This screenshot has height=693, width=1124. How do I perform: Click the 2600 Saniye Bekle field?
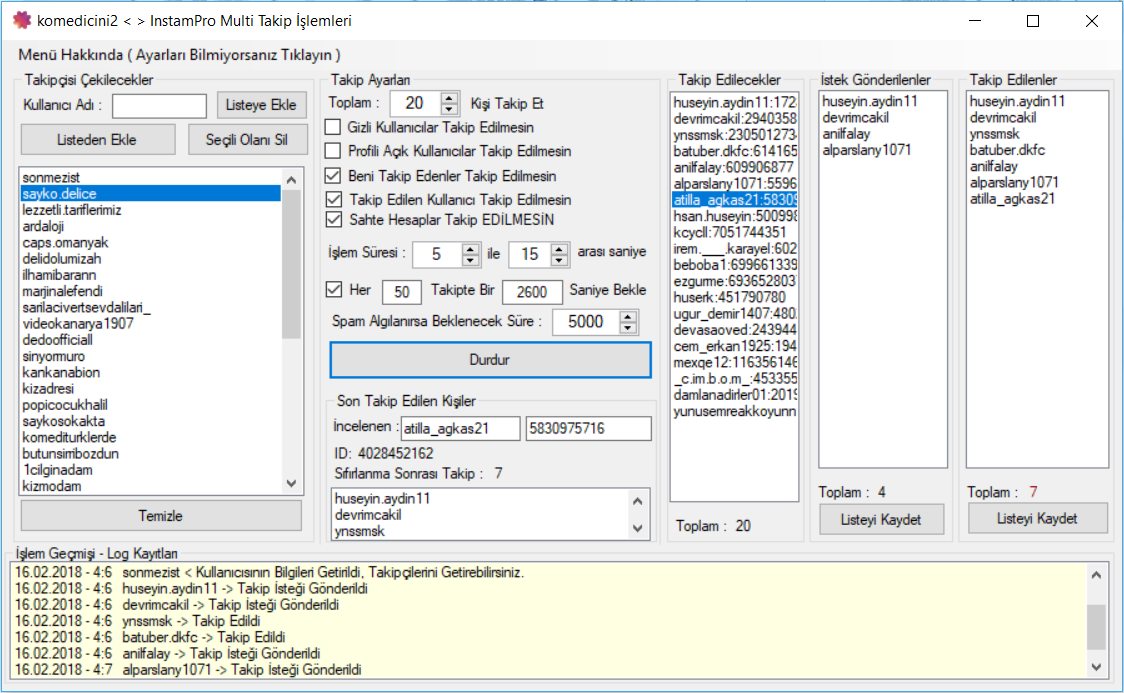click(532, 292)
